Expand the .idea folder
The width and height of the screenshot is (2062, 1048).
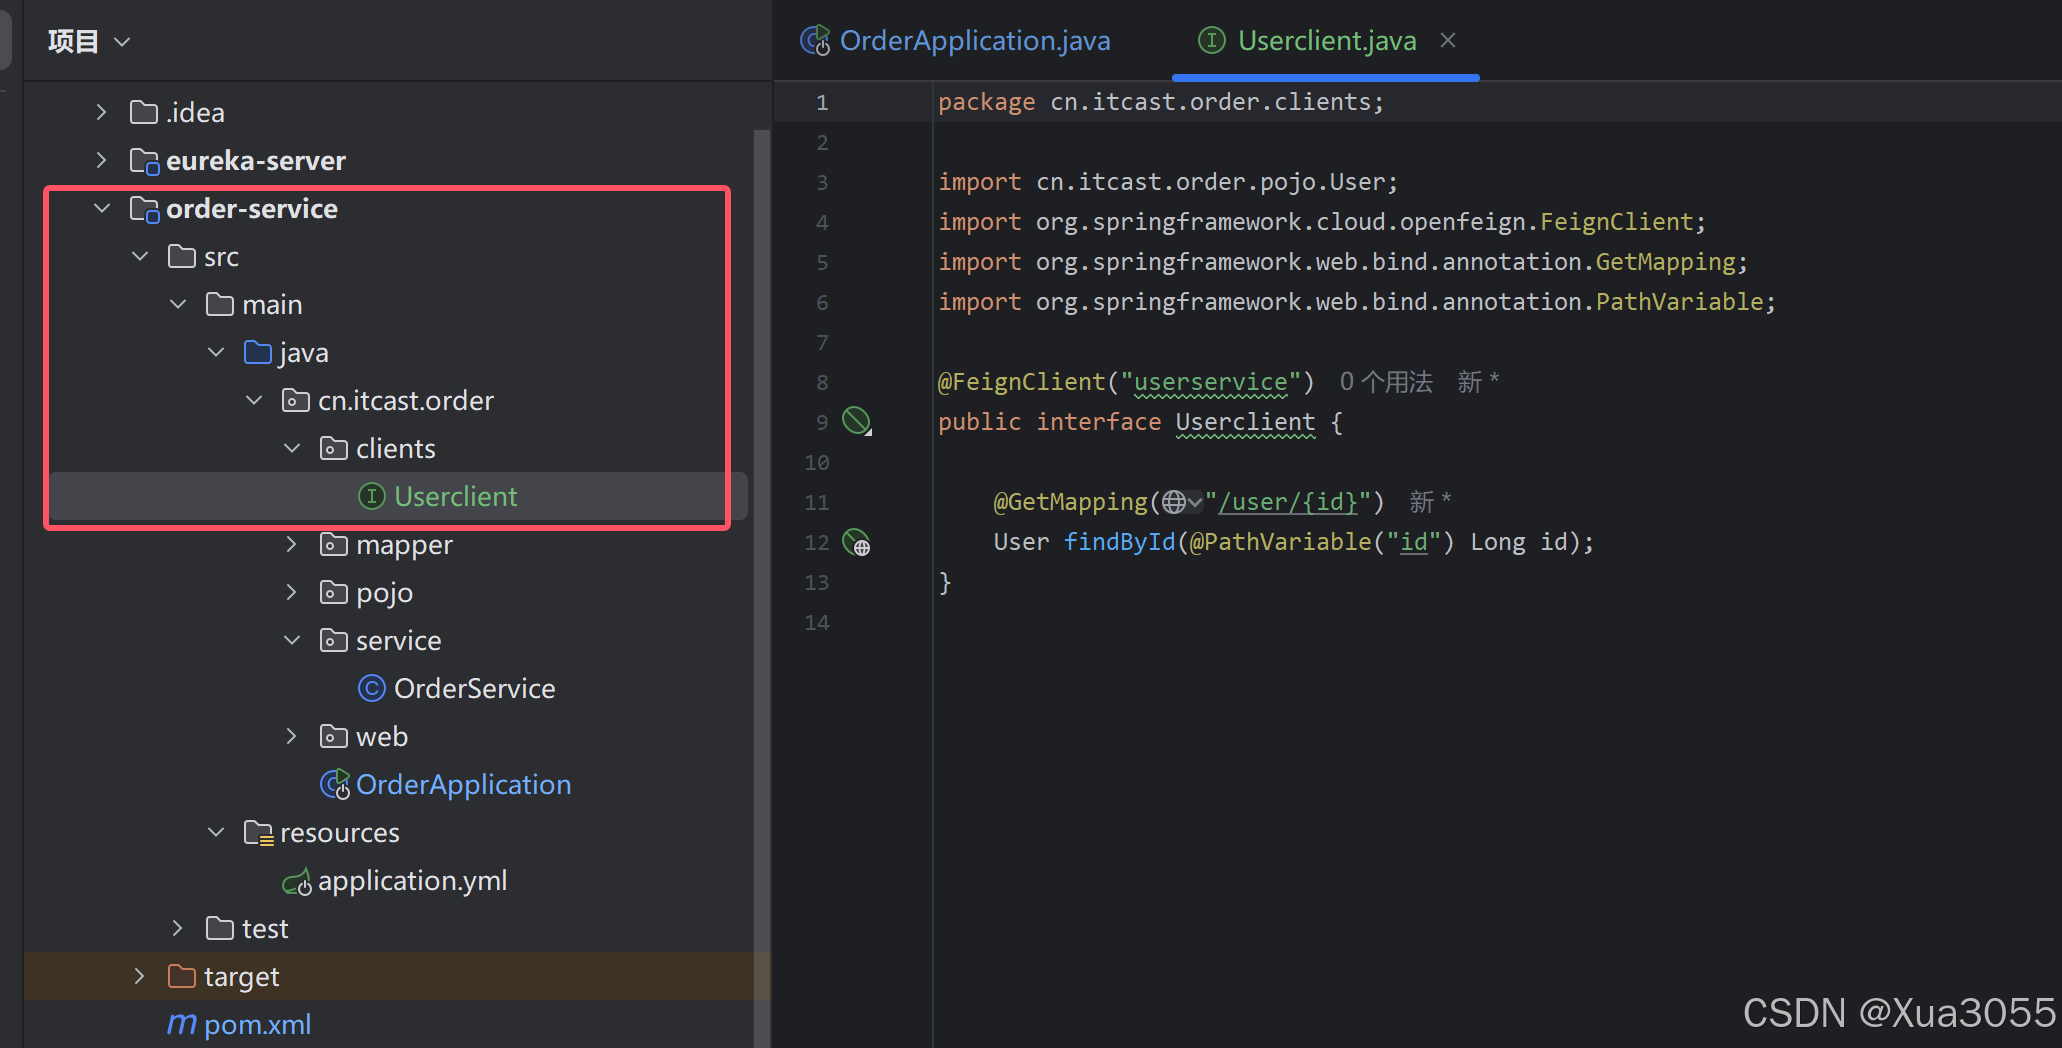[x=101, y=112]
